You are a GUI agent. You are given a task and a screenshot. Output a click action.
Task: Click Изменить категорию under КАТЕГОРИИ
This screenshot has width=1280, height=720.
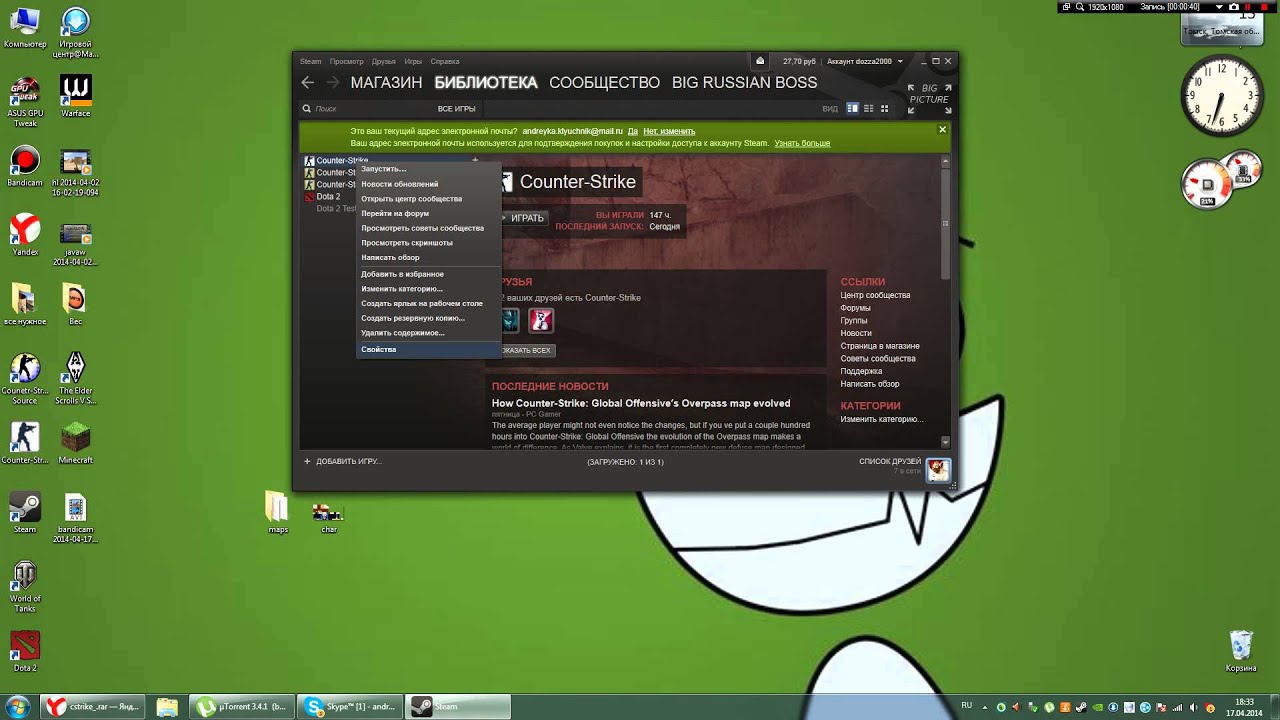pos(881,419)
